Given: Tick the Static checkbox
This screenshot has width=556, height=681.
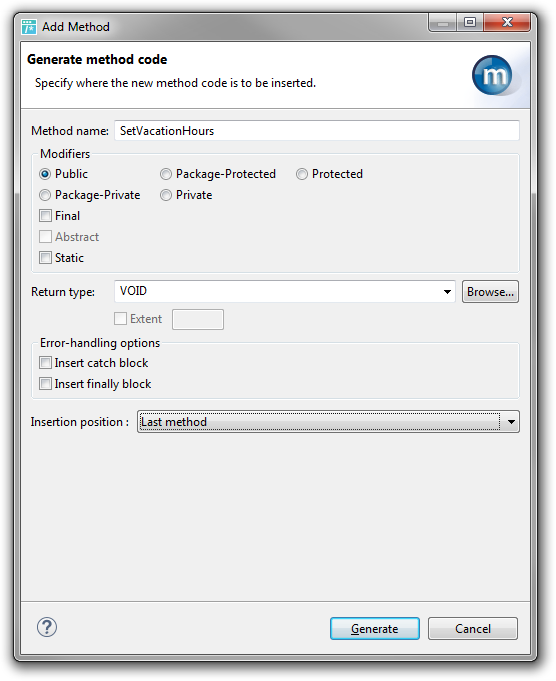Looking at the screenshot, I should [x=45, y=258].
